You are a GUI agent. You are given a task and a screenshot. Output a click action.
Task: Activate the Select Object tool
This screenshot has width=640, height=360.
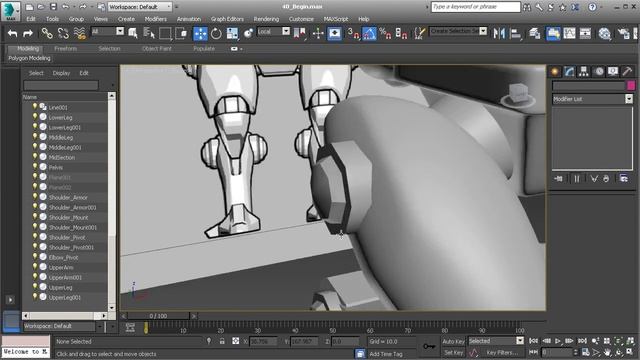(x=133, y=33)
